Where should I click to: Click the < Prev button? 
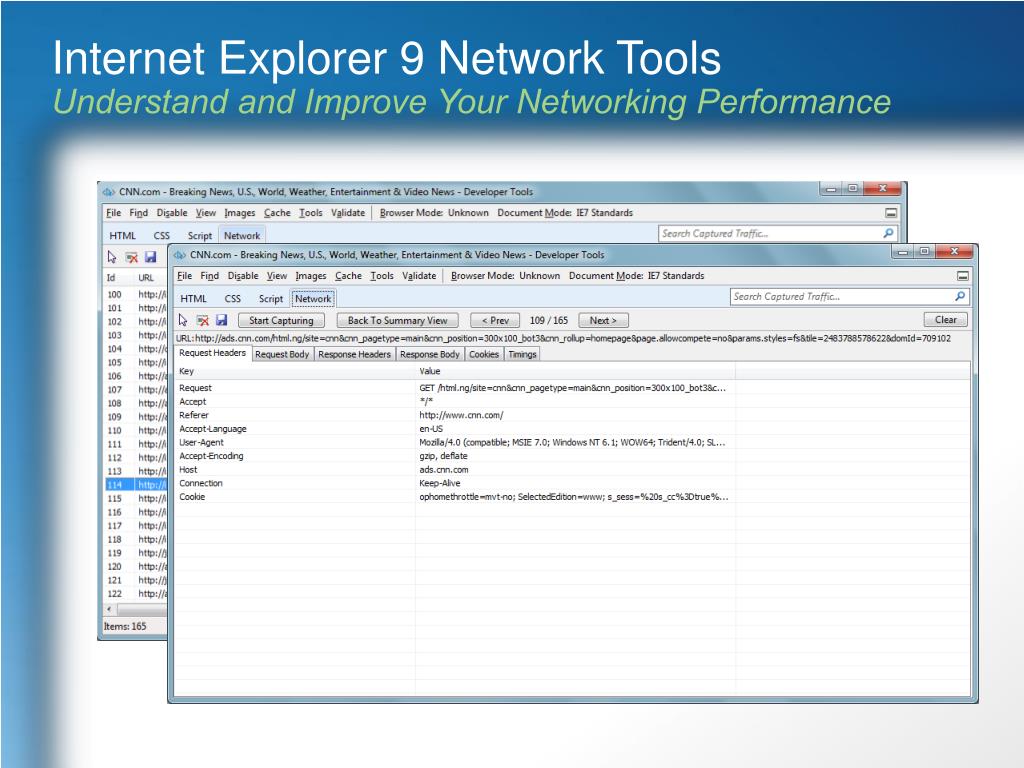(495, 321)
